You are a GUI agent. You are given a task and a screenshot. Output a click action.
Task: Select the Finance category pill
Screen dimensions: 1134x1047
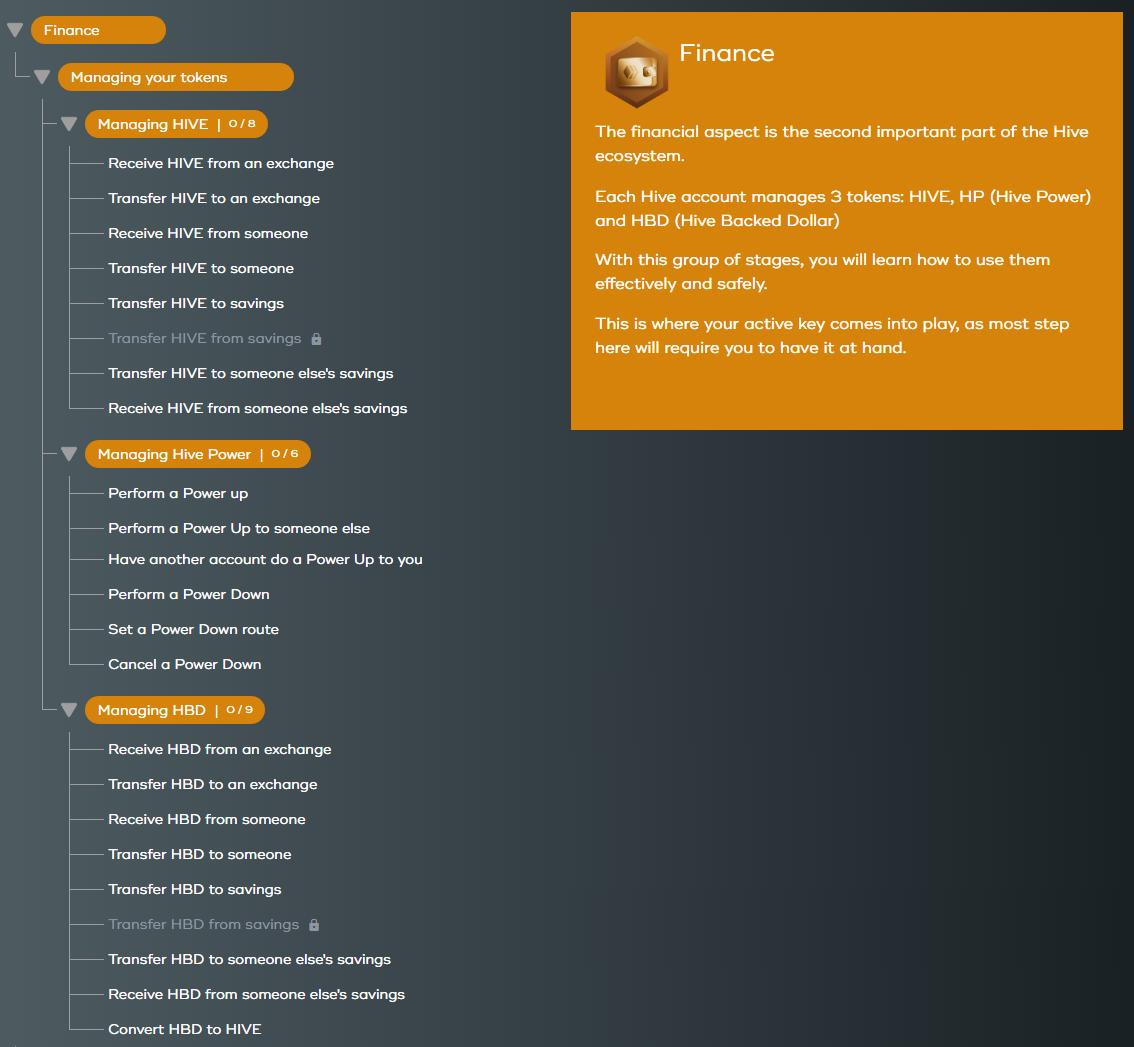[x=98, y=30]
